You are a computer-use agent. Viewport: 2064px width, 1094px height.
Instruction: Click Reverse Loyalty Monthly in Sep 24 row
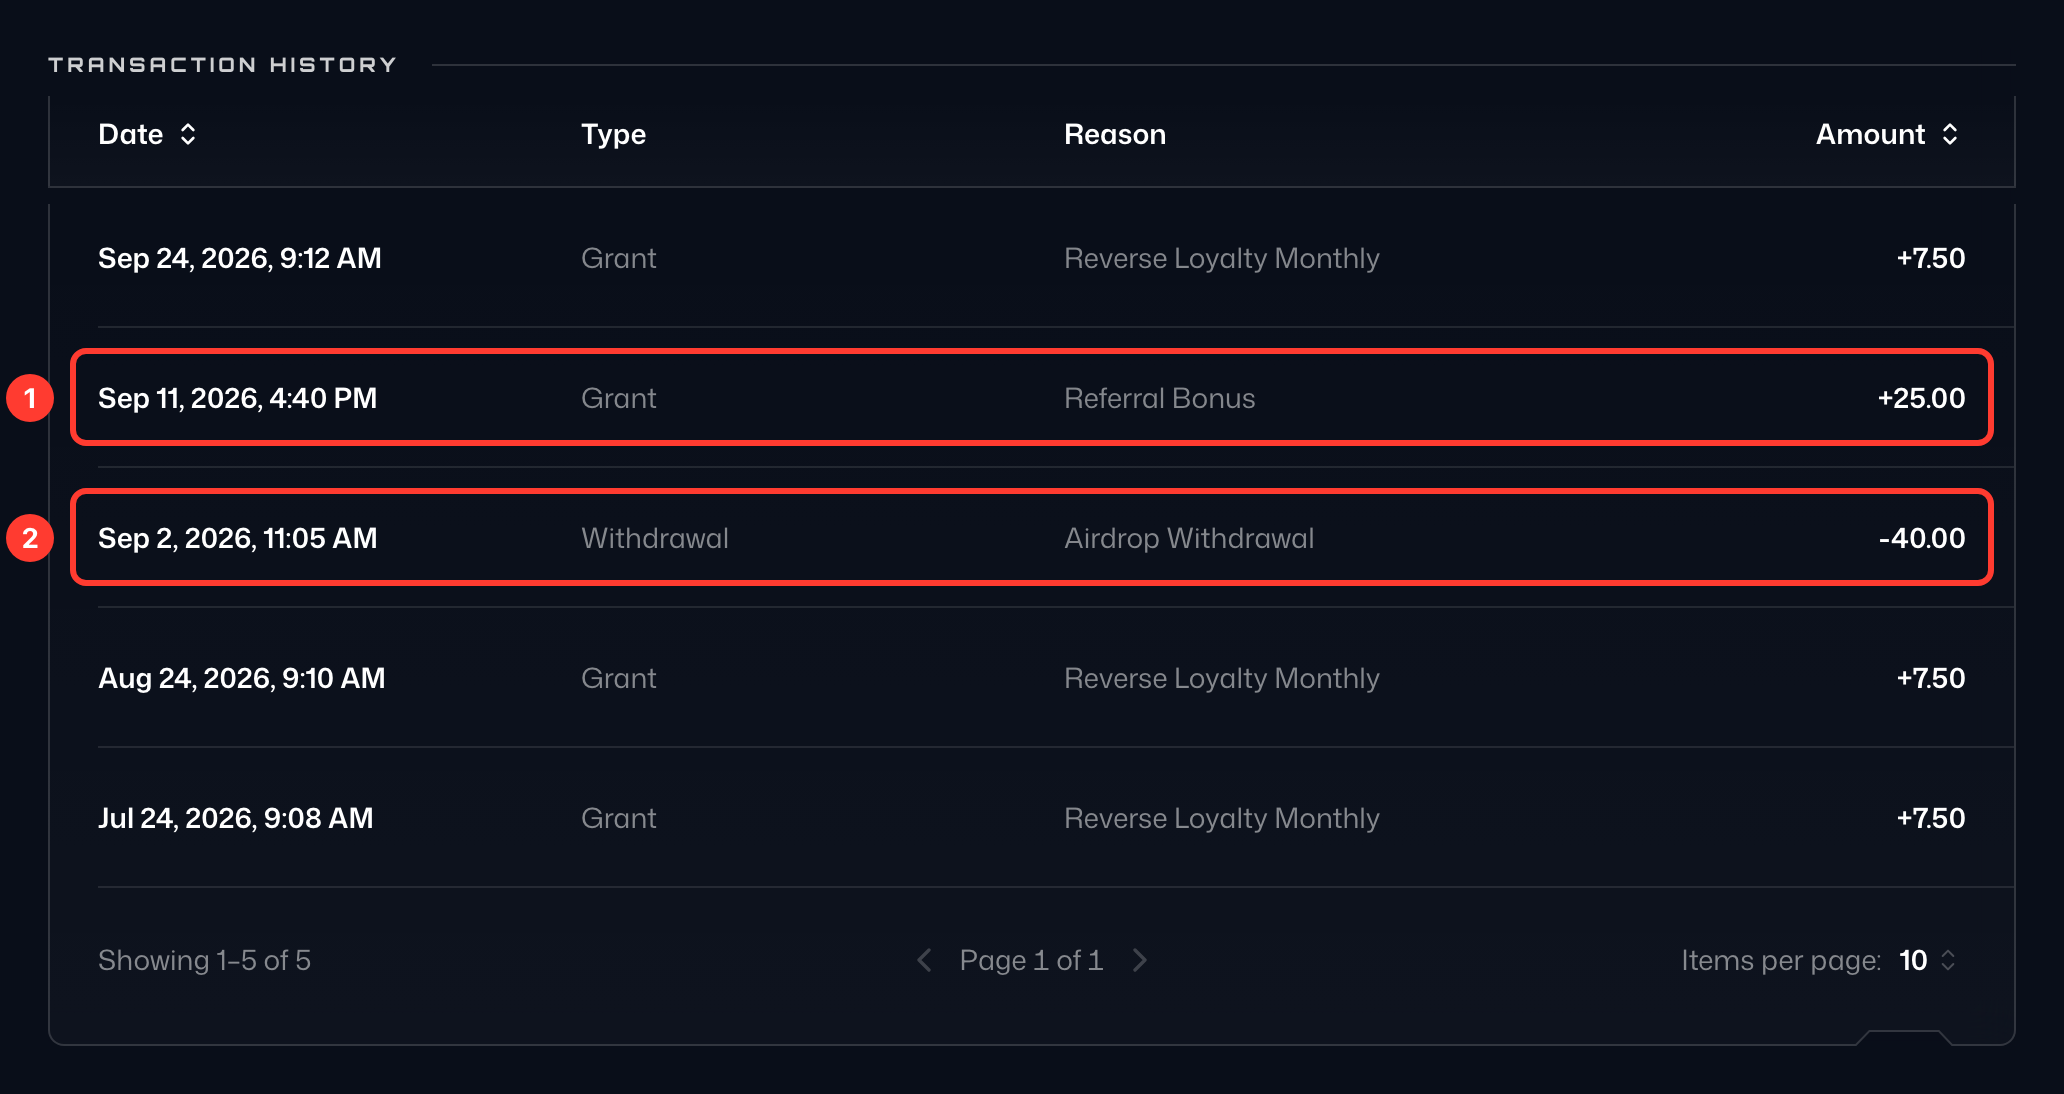1221,258
